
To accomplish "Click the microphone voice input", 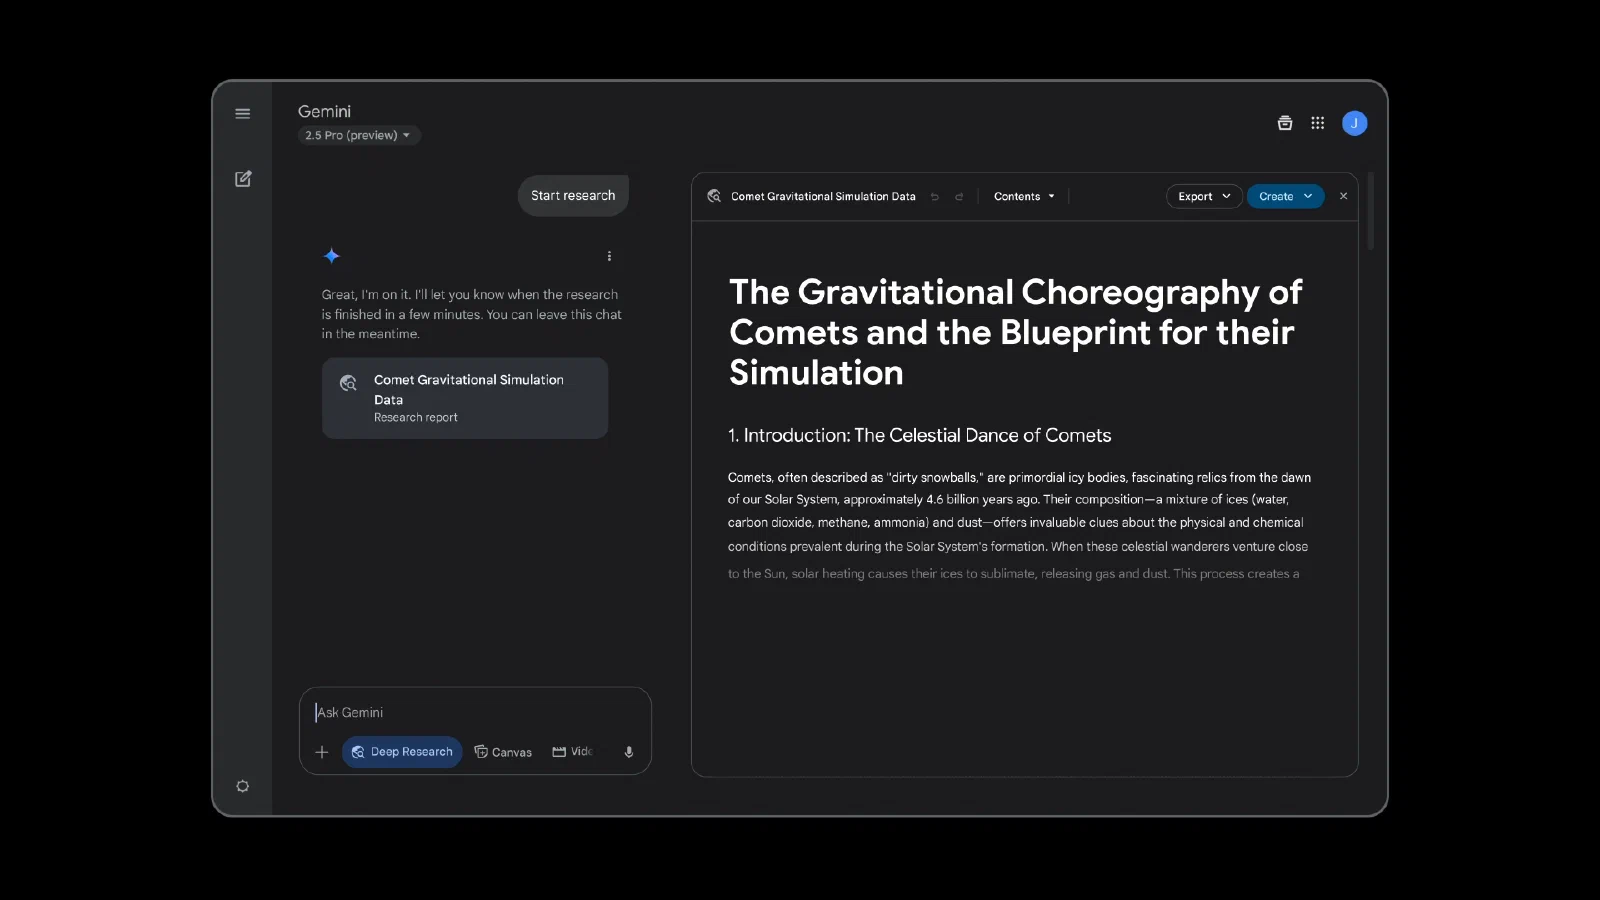I will (629, 752).
